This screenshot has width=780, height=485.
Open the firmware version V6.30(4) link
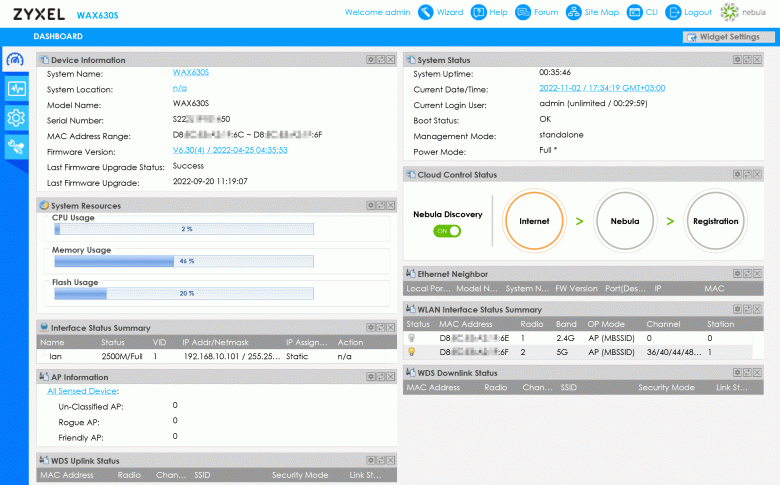click(x=230, y=150)
